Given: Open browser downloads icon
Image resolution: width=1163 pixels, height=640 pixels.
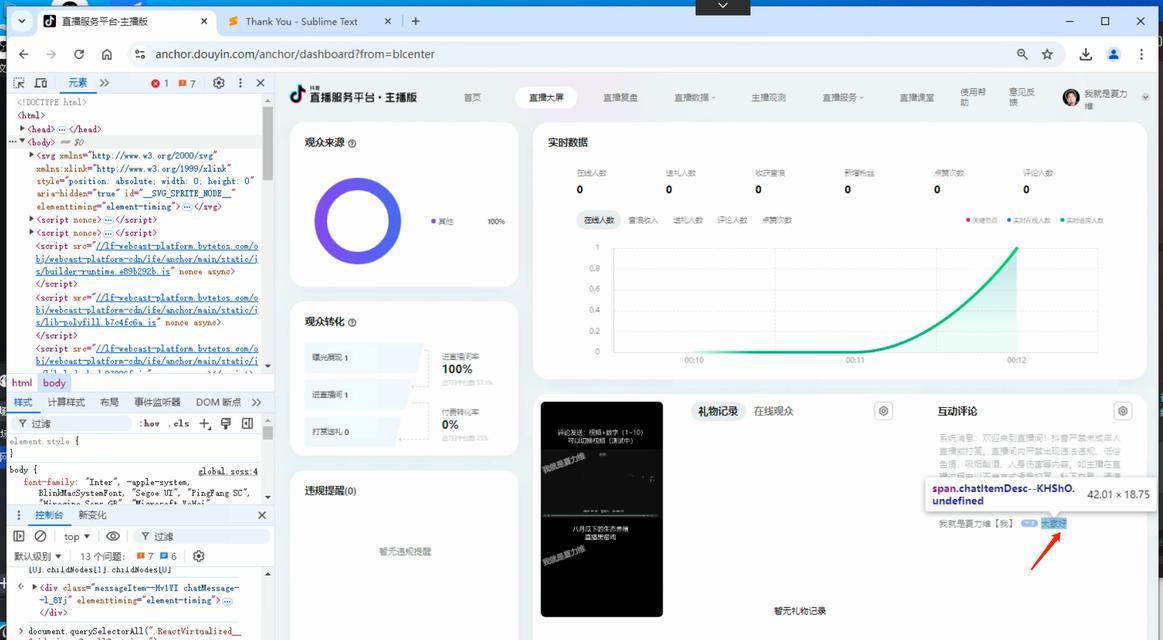Looking at the screenshot, I should pyautogui.click(x=1086, y=54).
